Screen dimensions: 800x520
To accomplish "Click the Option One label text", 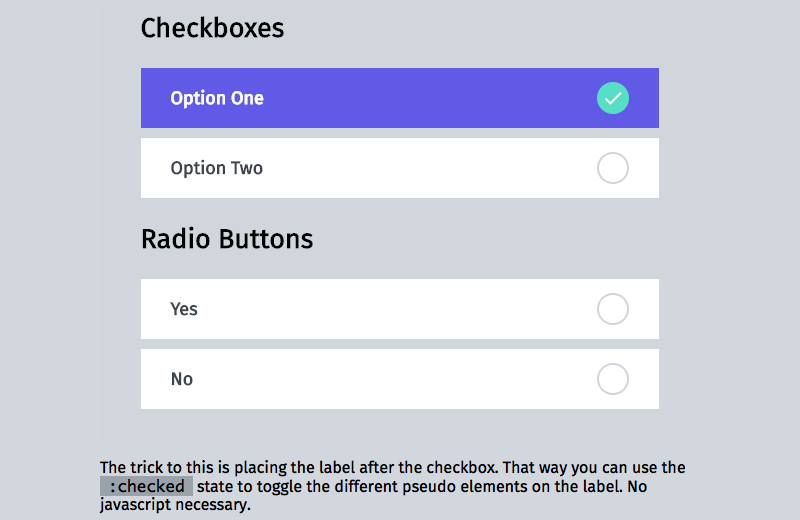I will pyautogui.click(x=217, y=98).
